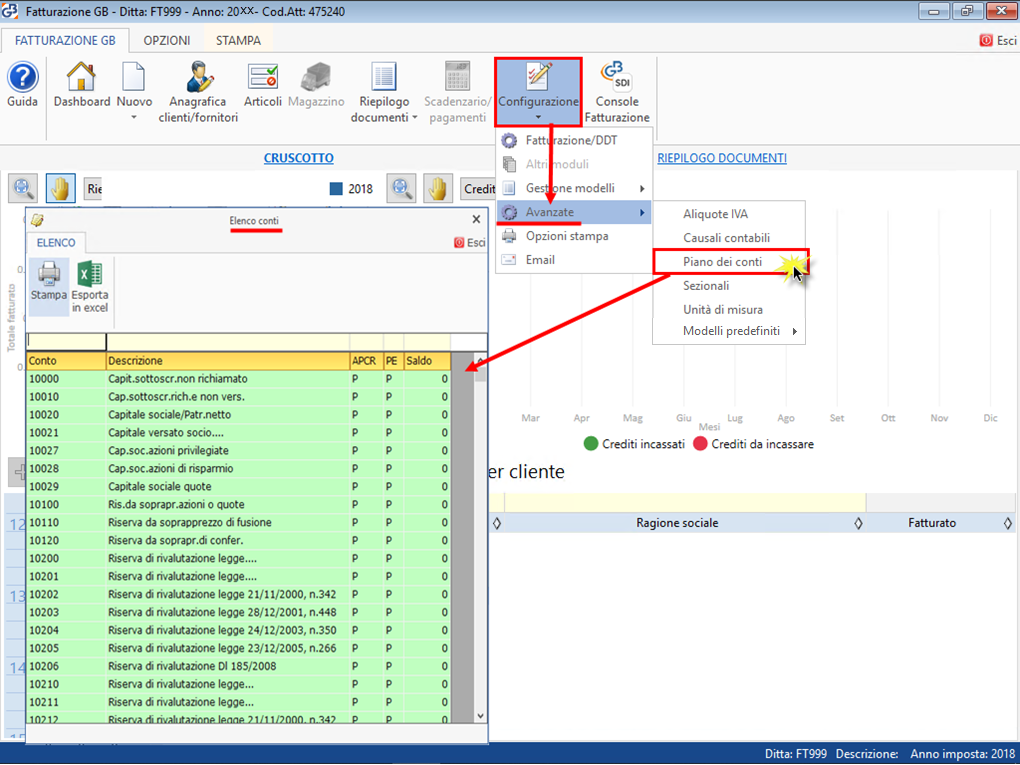Click the Nuovo document icon
The height and width of the screenshot is (765, 1020).
coord(134,77)
